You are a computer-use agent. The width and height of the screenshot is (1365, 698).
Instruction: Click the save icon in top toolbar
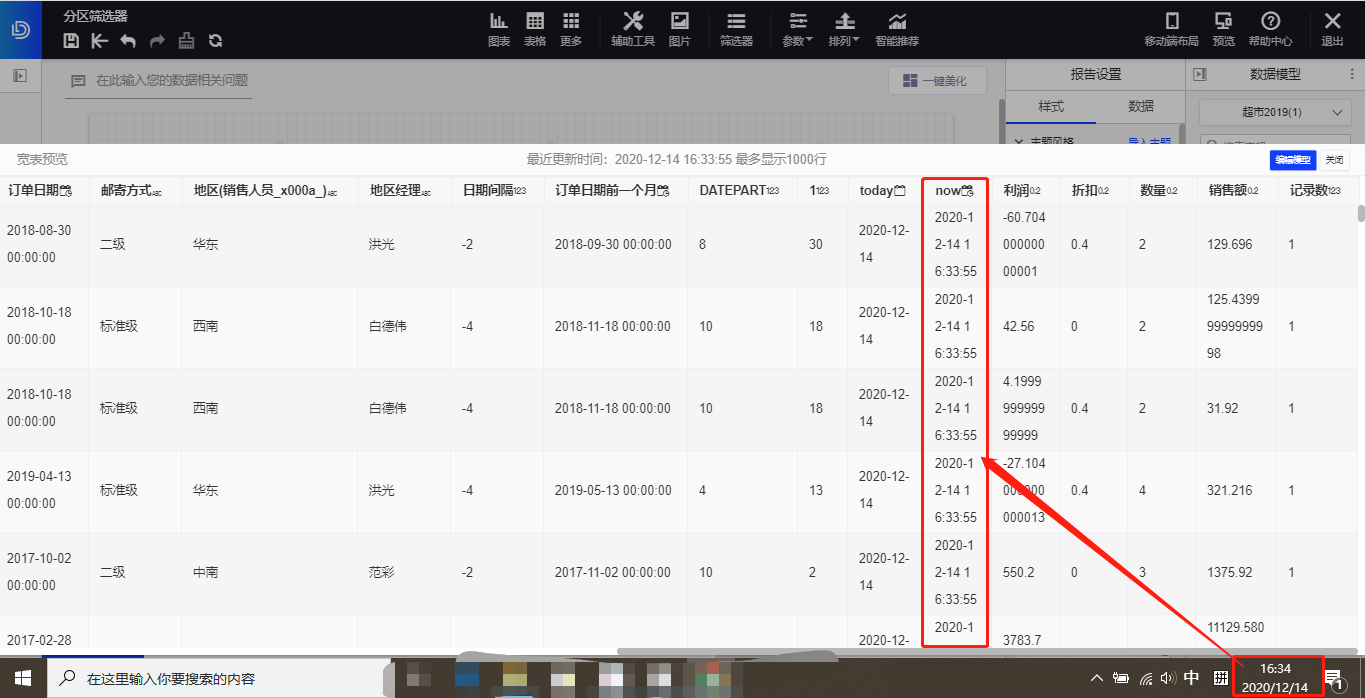71,41
